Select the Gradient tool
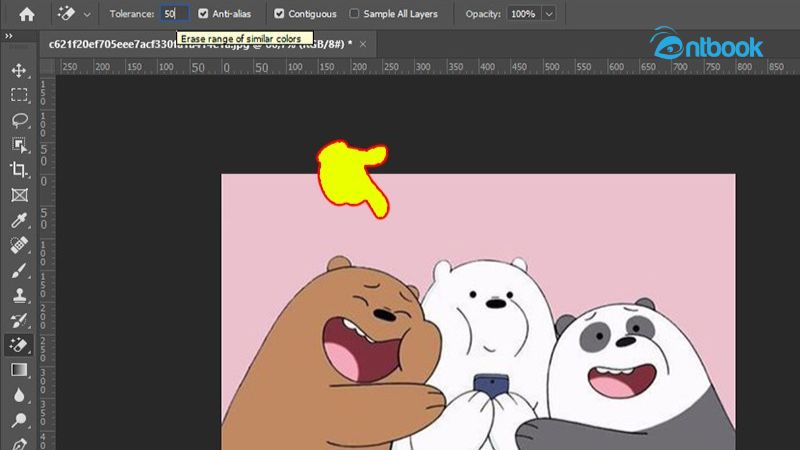 [19, 370]
